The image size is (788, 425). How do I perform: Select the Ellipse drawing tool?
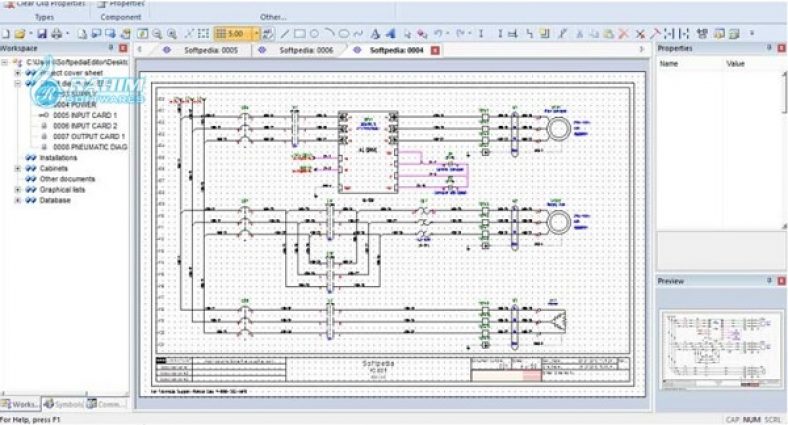pos(344,34)
